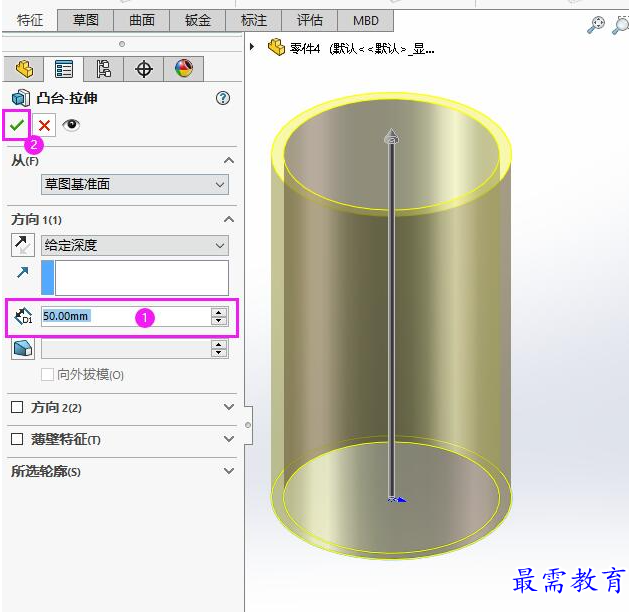The height and width of the screenshot is (612, 634).
Task: Switch to the 草图 ribbon tab
Action: point(86,20)
